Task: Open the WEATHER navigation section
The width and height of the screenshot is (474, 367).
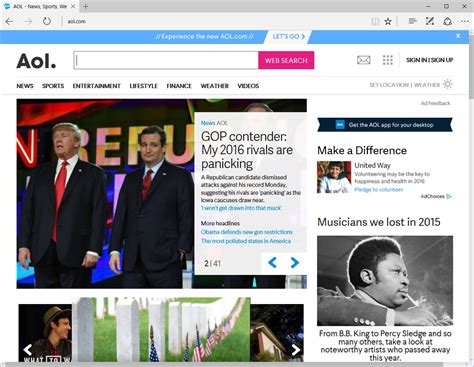Action: [215, 86]
